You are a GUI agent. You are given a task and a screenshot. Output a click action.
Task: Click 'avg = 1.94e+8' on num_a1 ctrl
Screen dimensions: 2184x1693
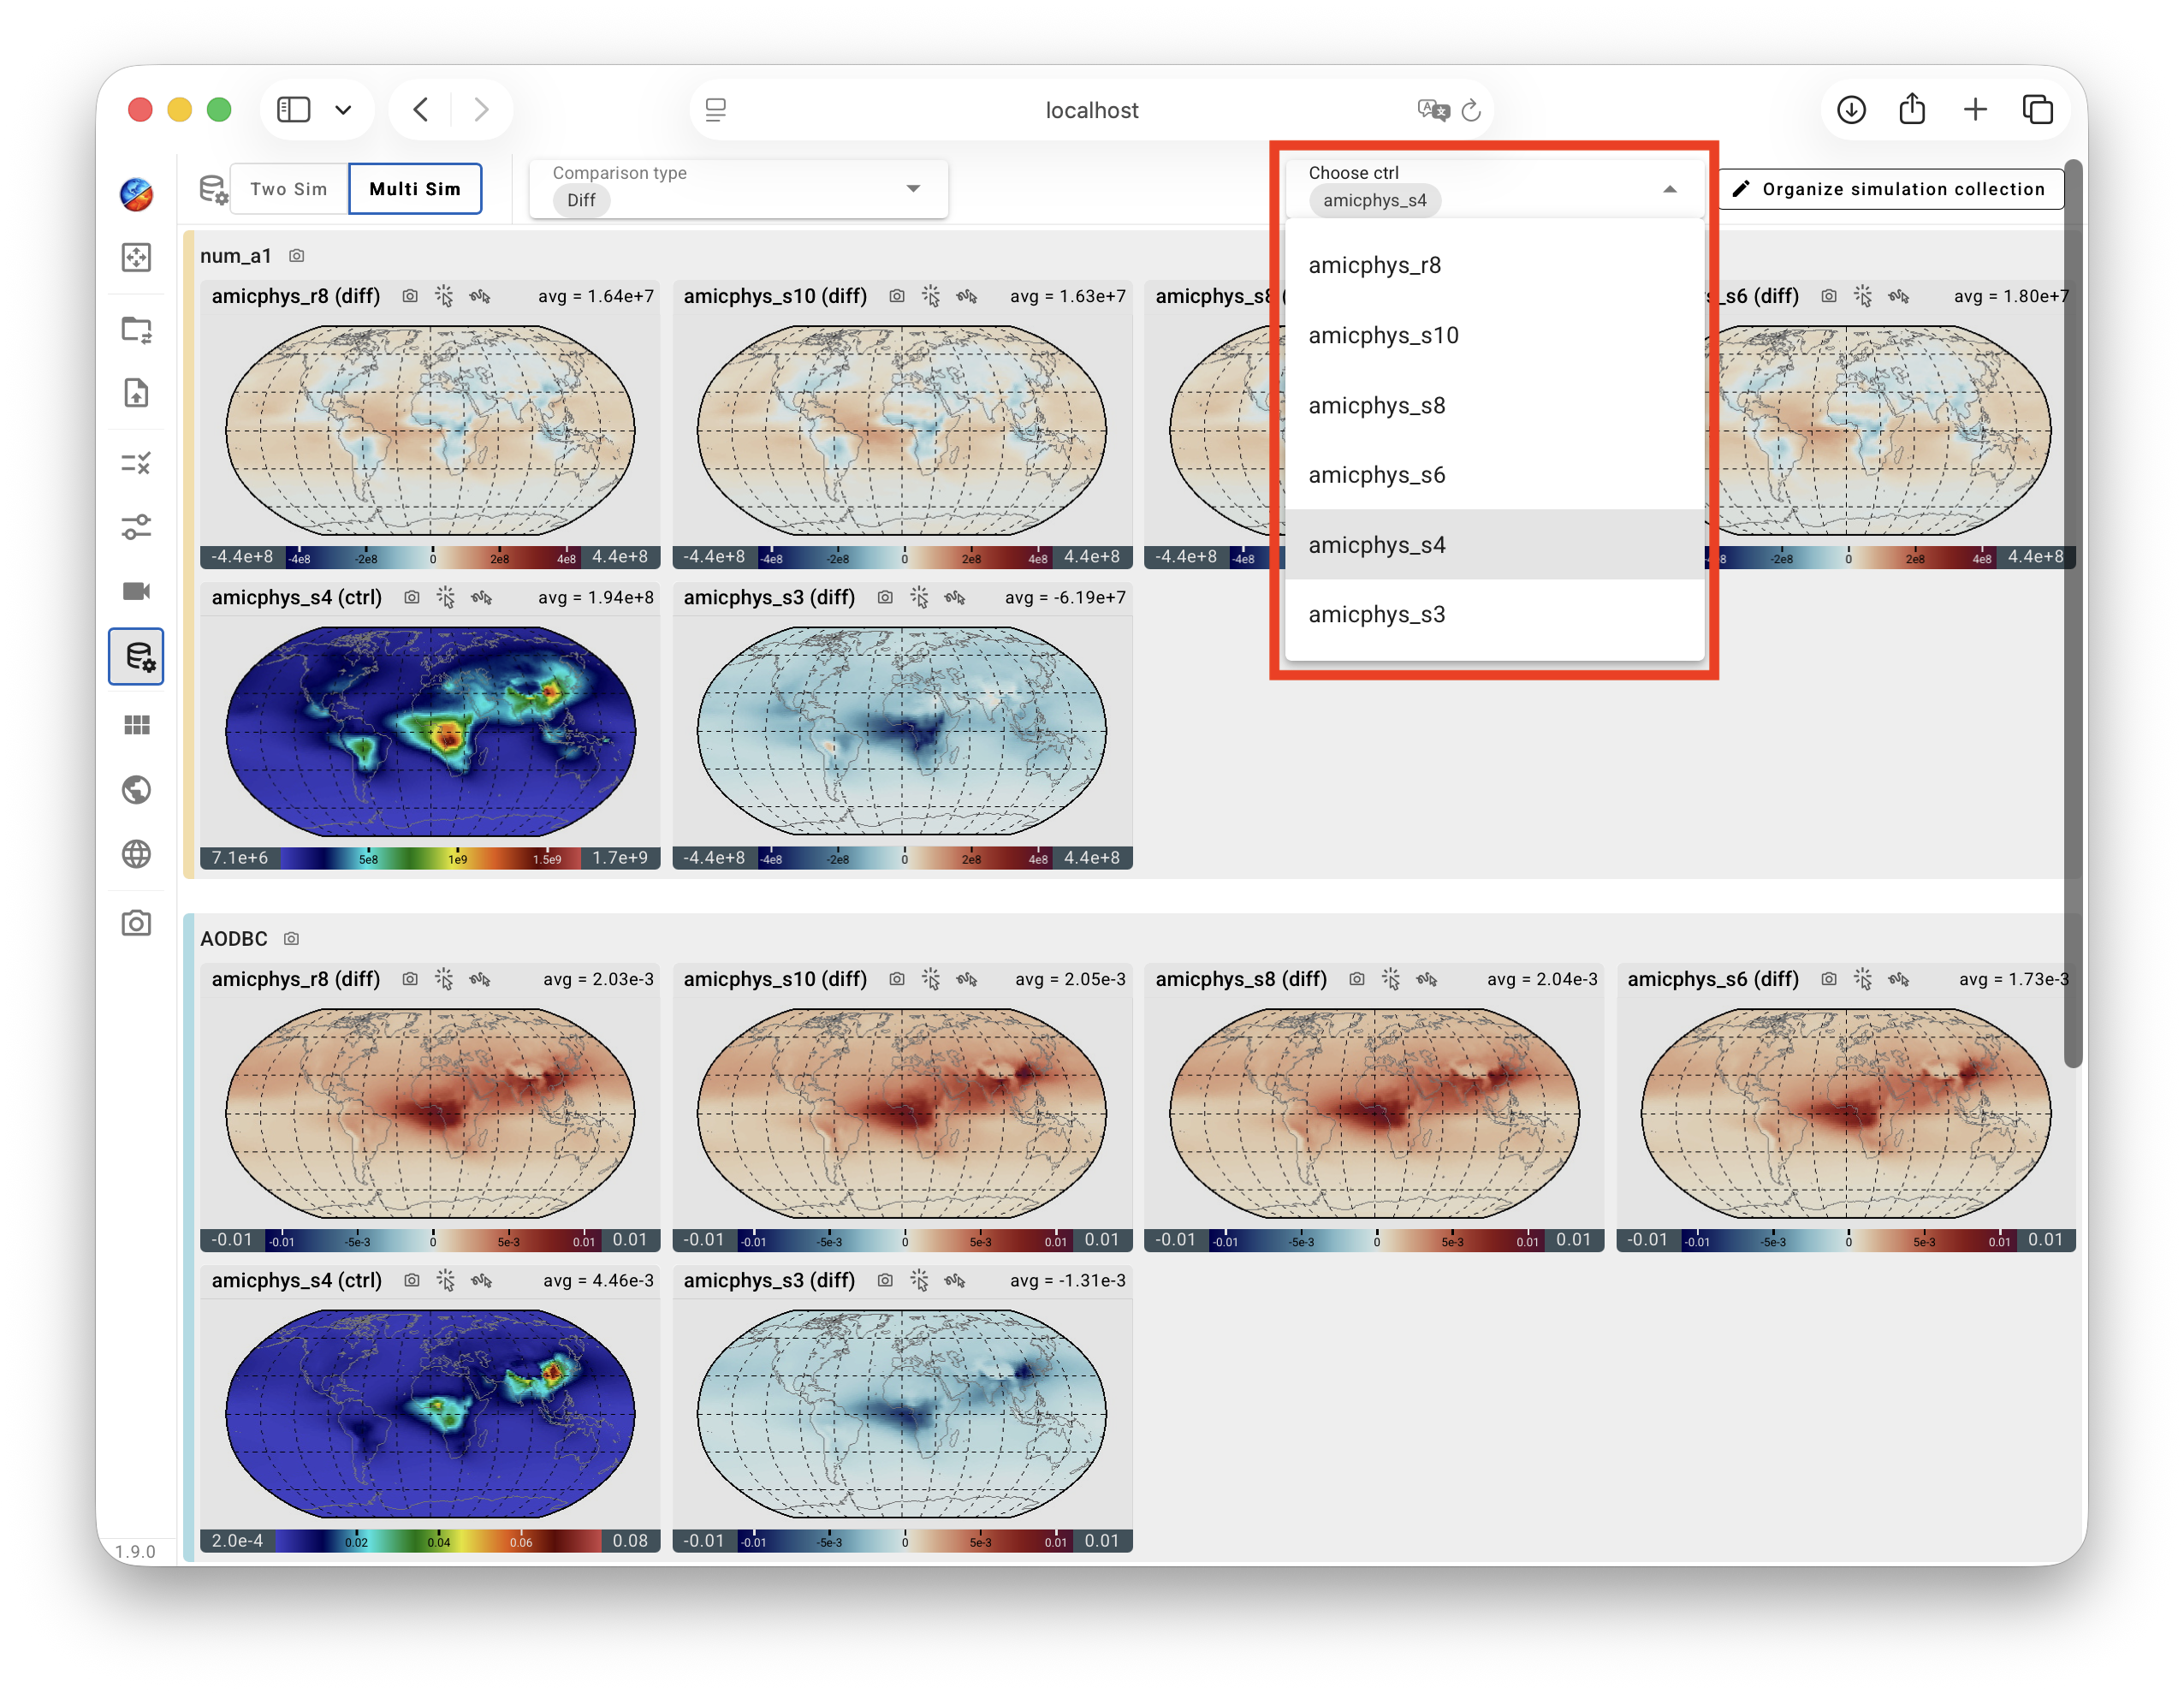pos(596,597)
